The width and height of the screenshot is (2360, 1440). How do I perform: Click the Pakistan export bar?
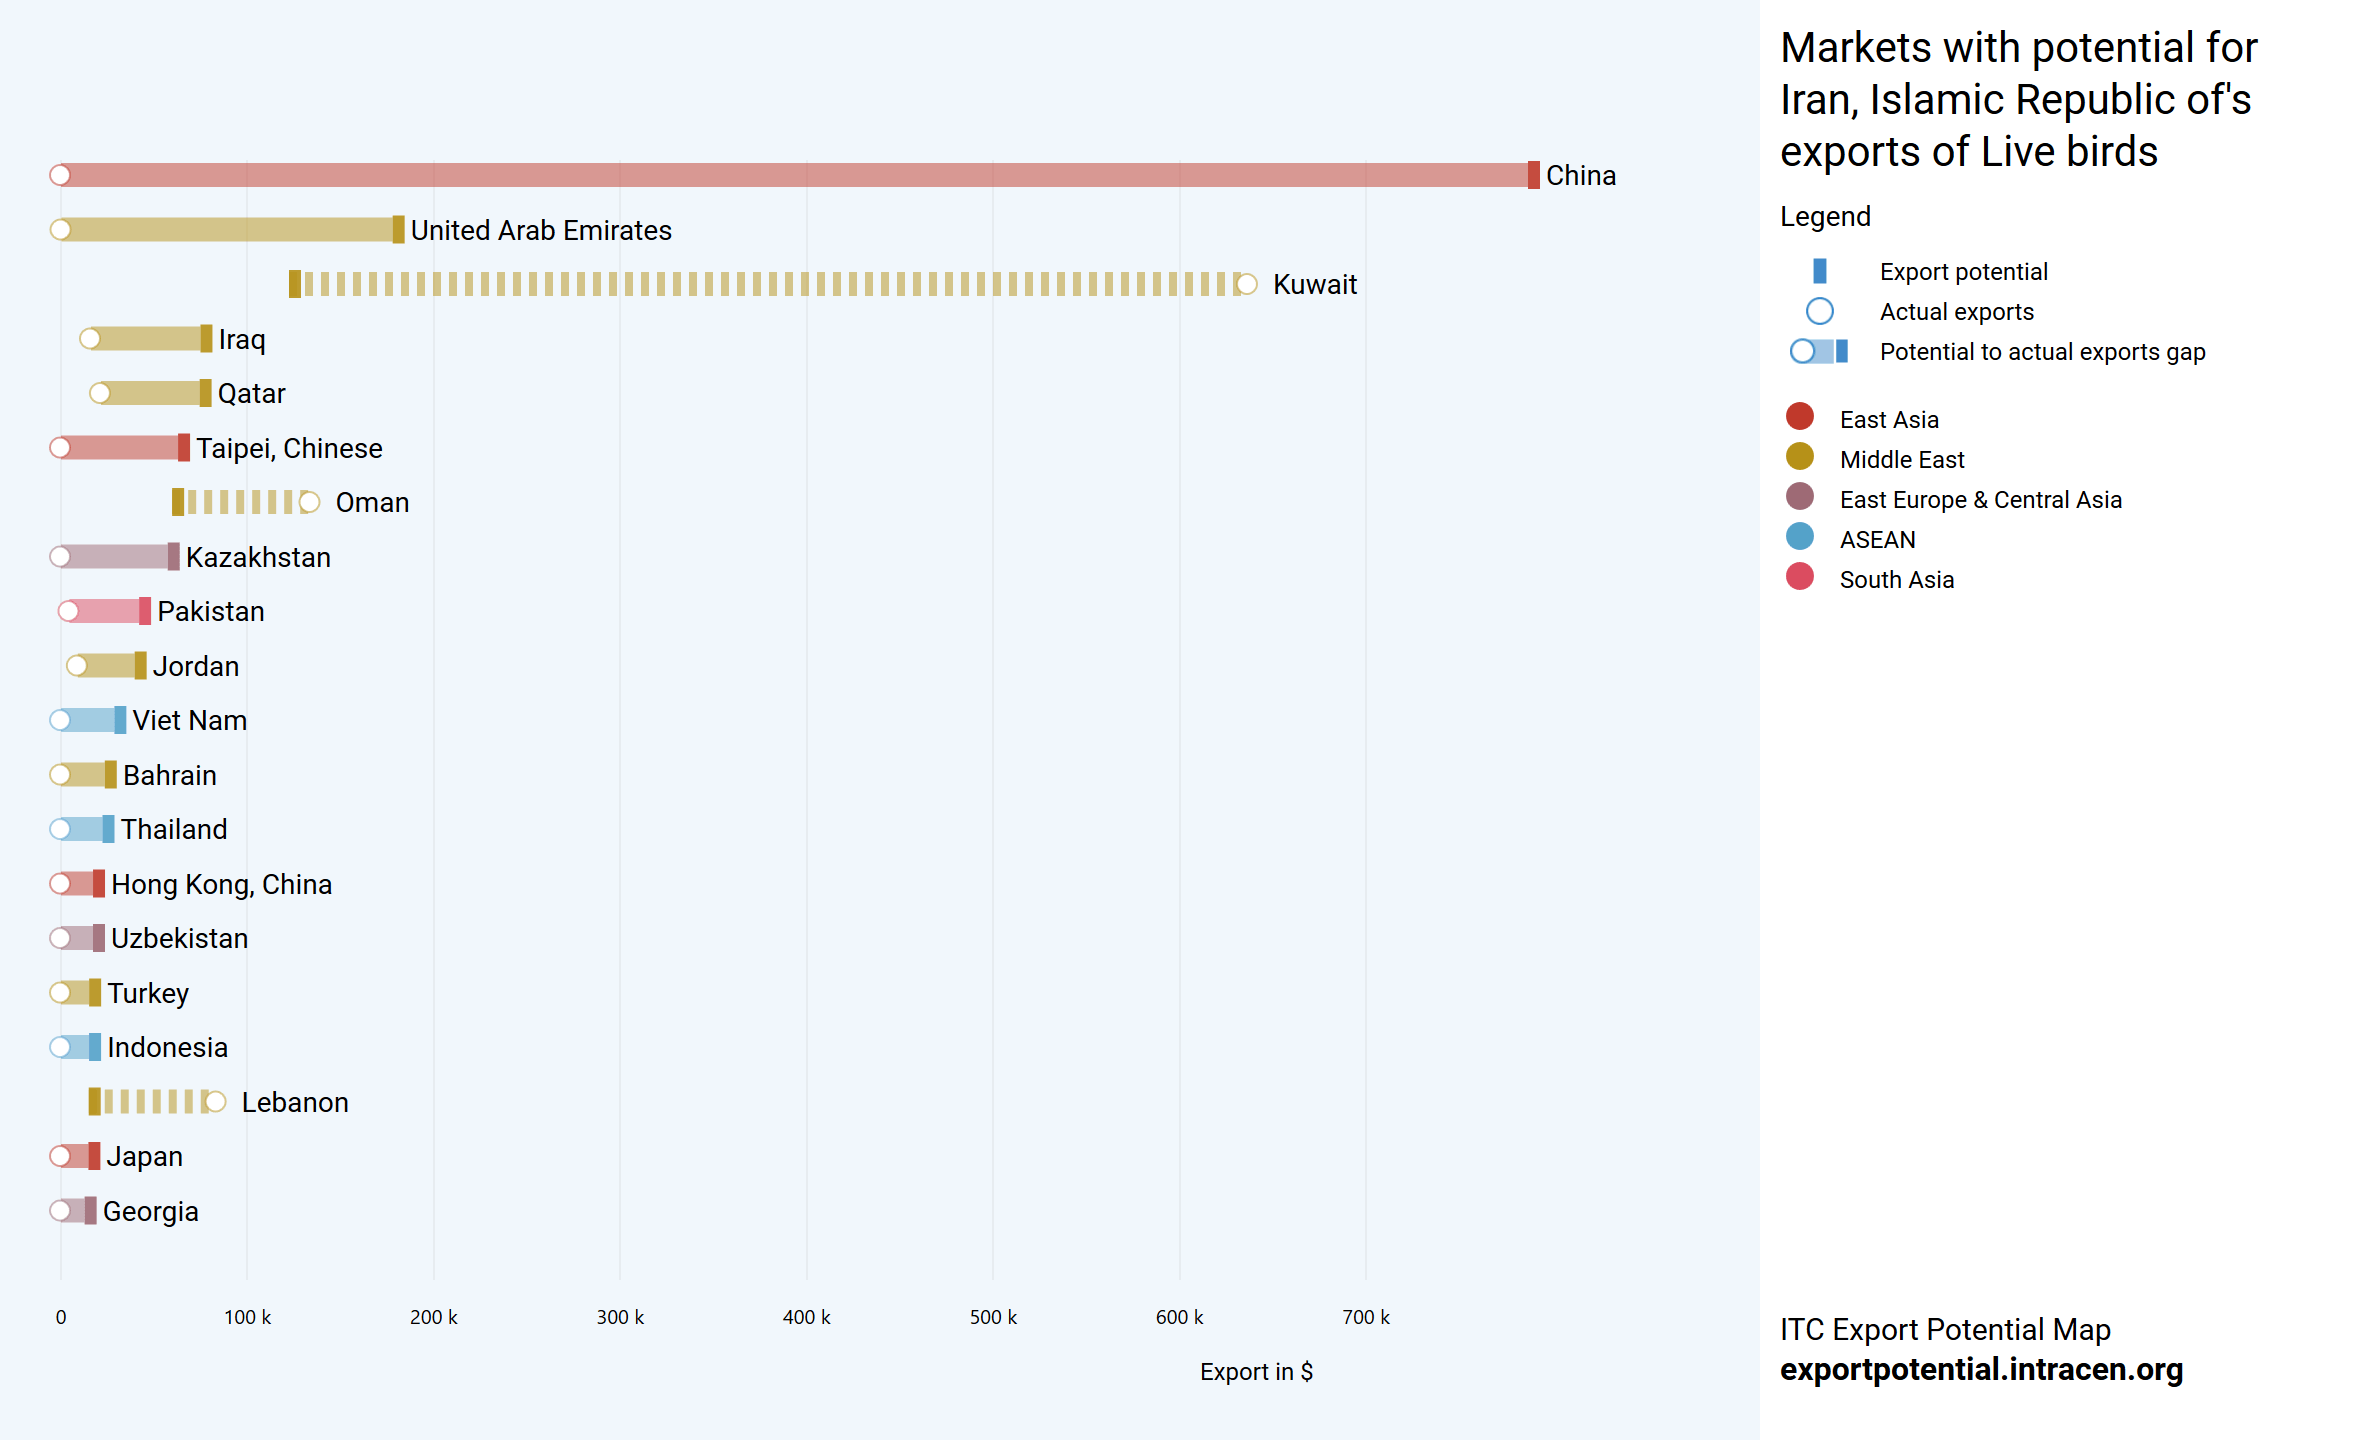[106, 611]
